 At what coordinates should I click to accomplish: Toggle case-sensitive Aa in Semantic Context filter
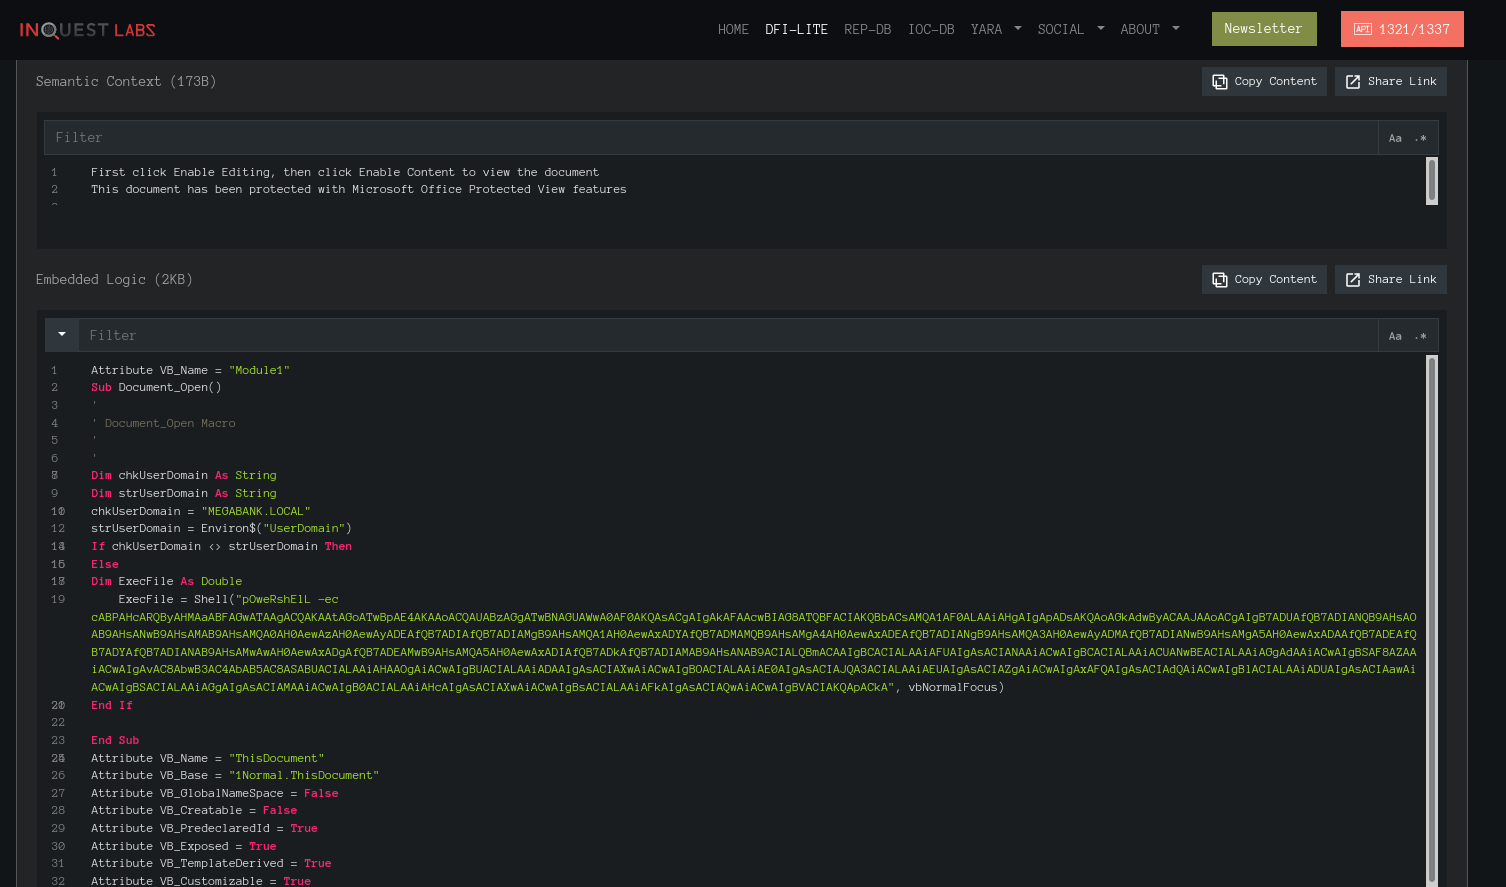[1395, 138]
